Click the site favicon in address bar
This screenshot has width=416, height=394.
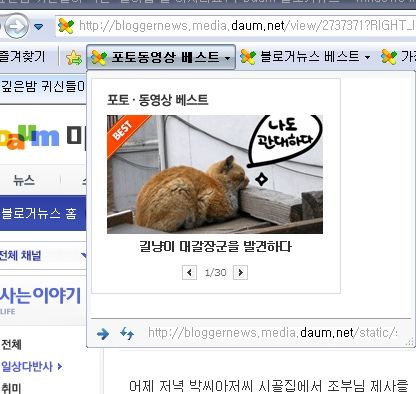click(x=66, y=26)
